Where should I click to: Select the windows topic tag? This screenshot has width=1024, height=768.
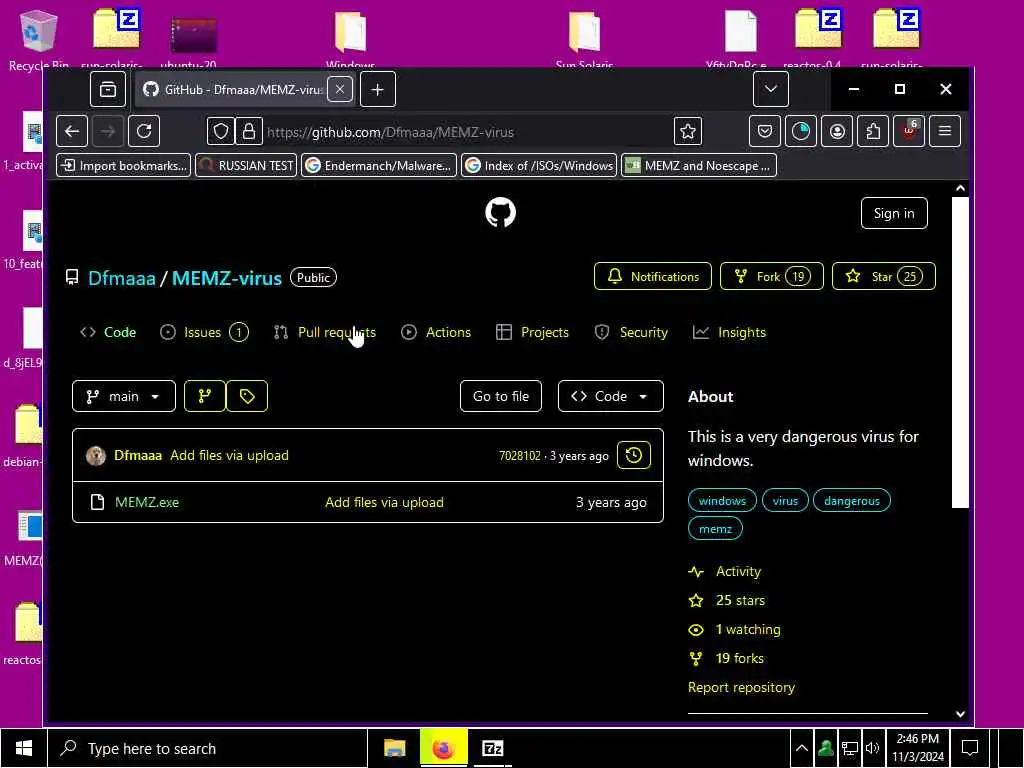pyautogui.click(x=722, y=501)
